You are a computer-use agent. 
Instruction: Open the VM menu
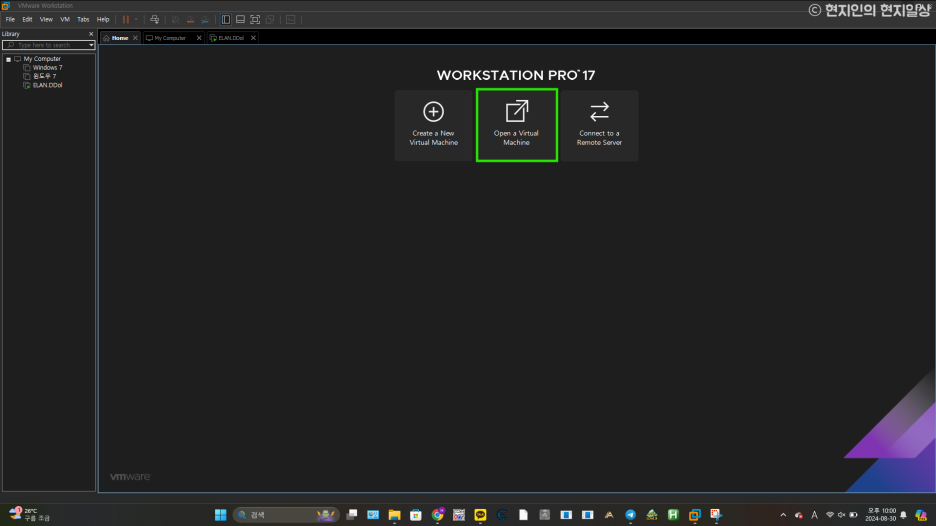coord(65,19)
